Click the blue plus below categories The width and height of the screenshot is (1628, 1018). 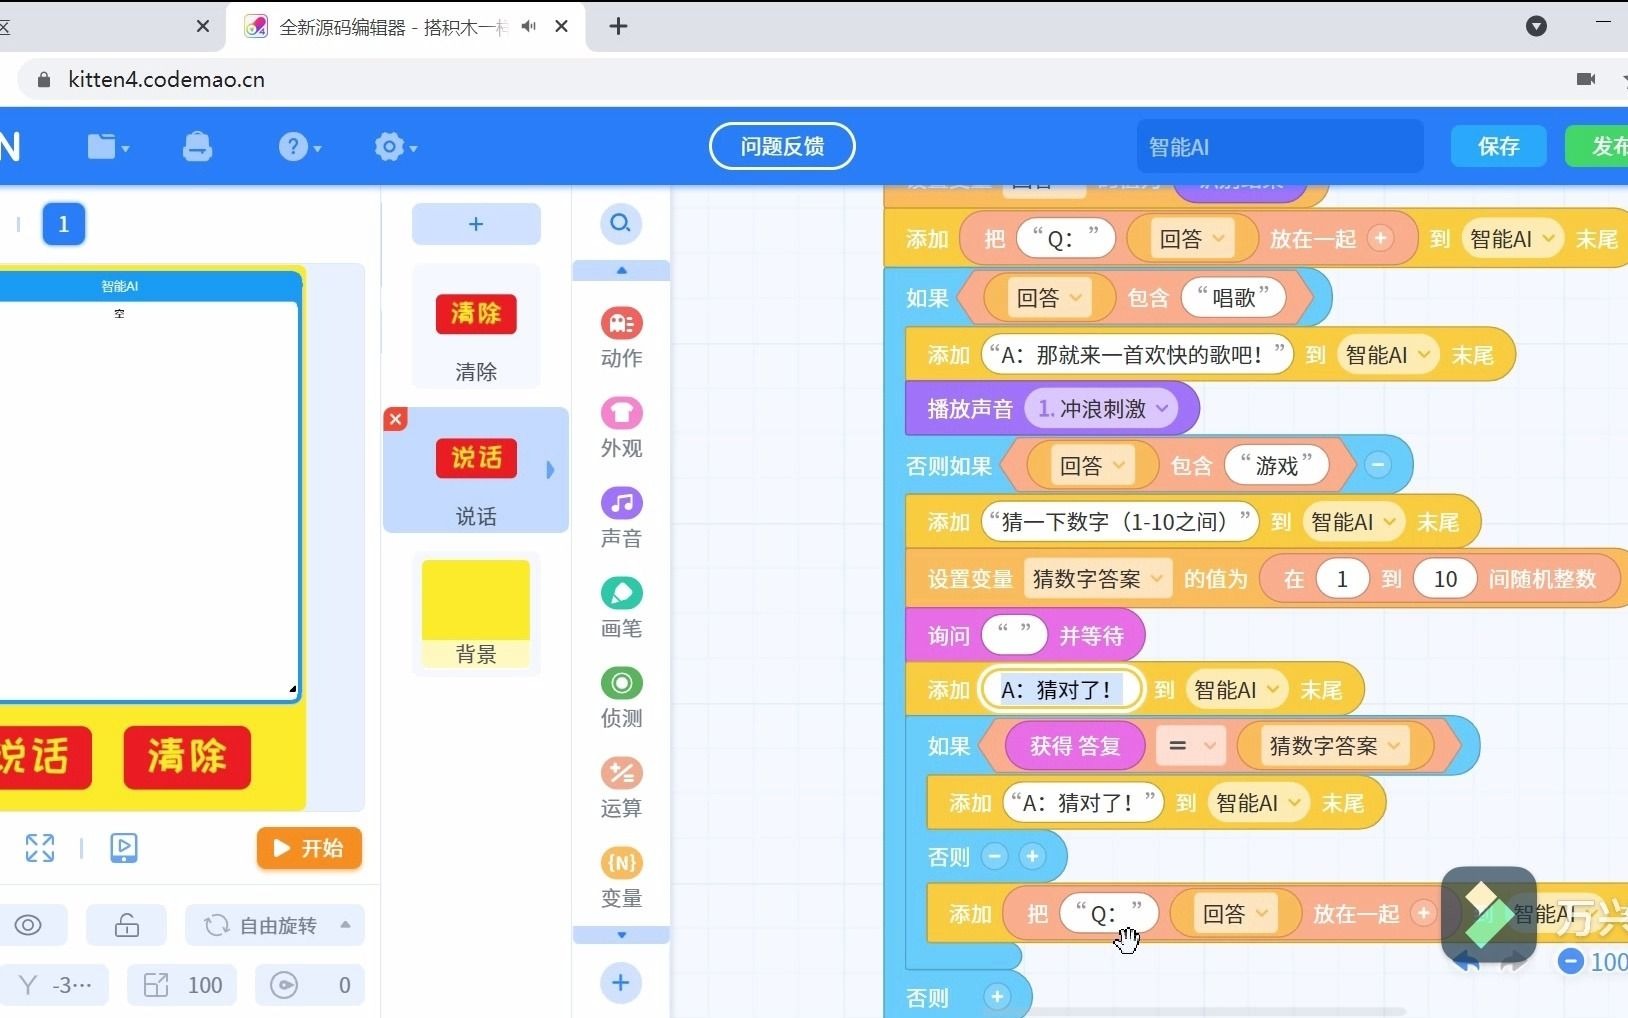pyautogui.click(x=621, y=983)
